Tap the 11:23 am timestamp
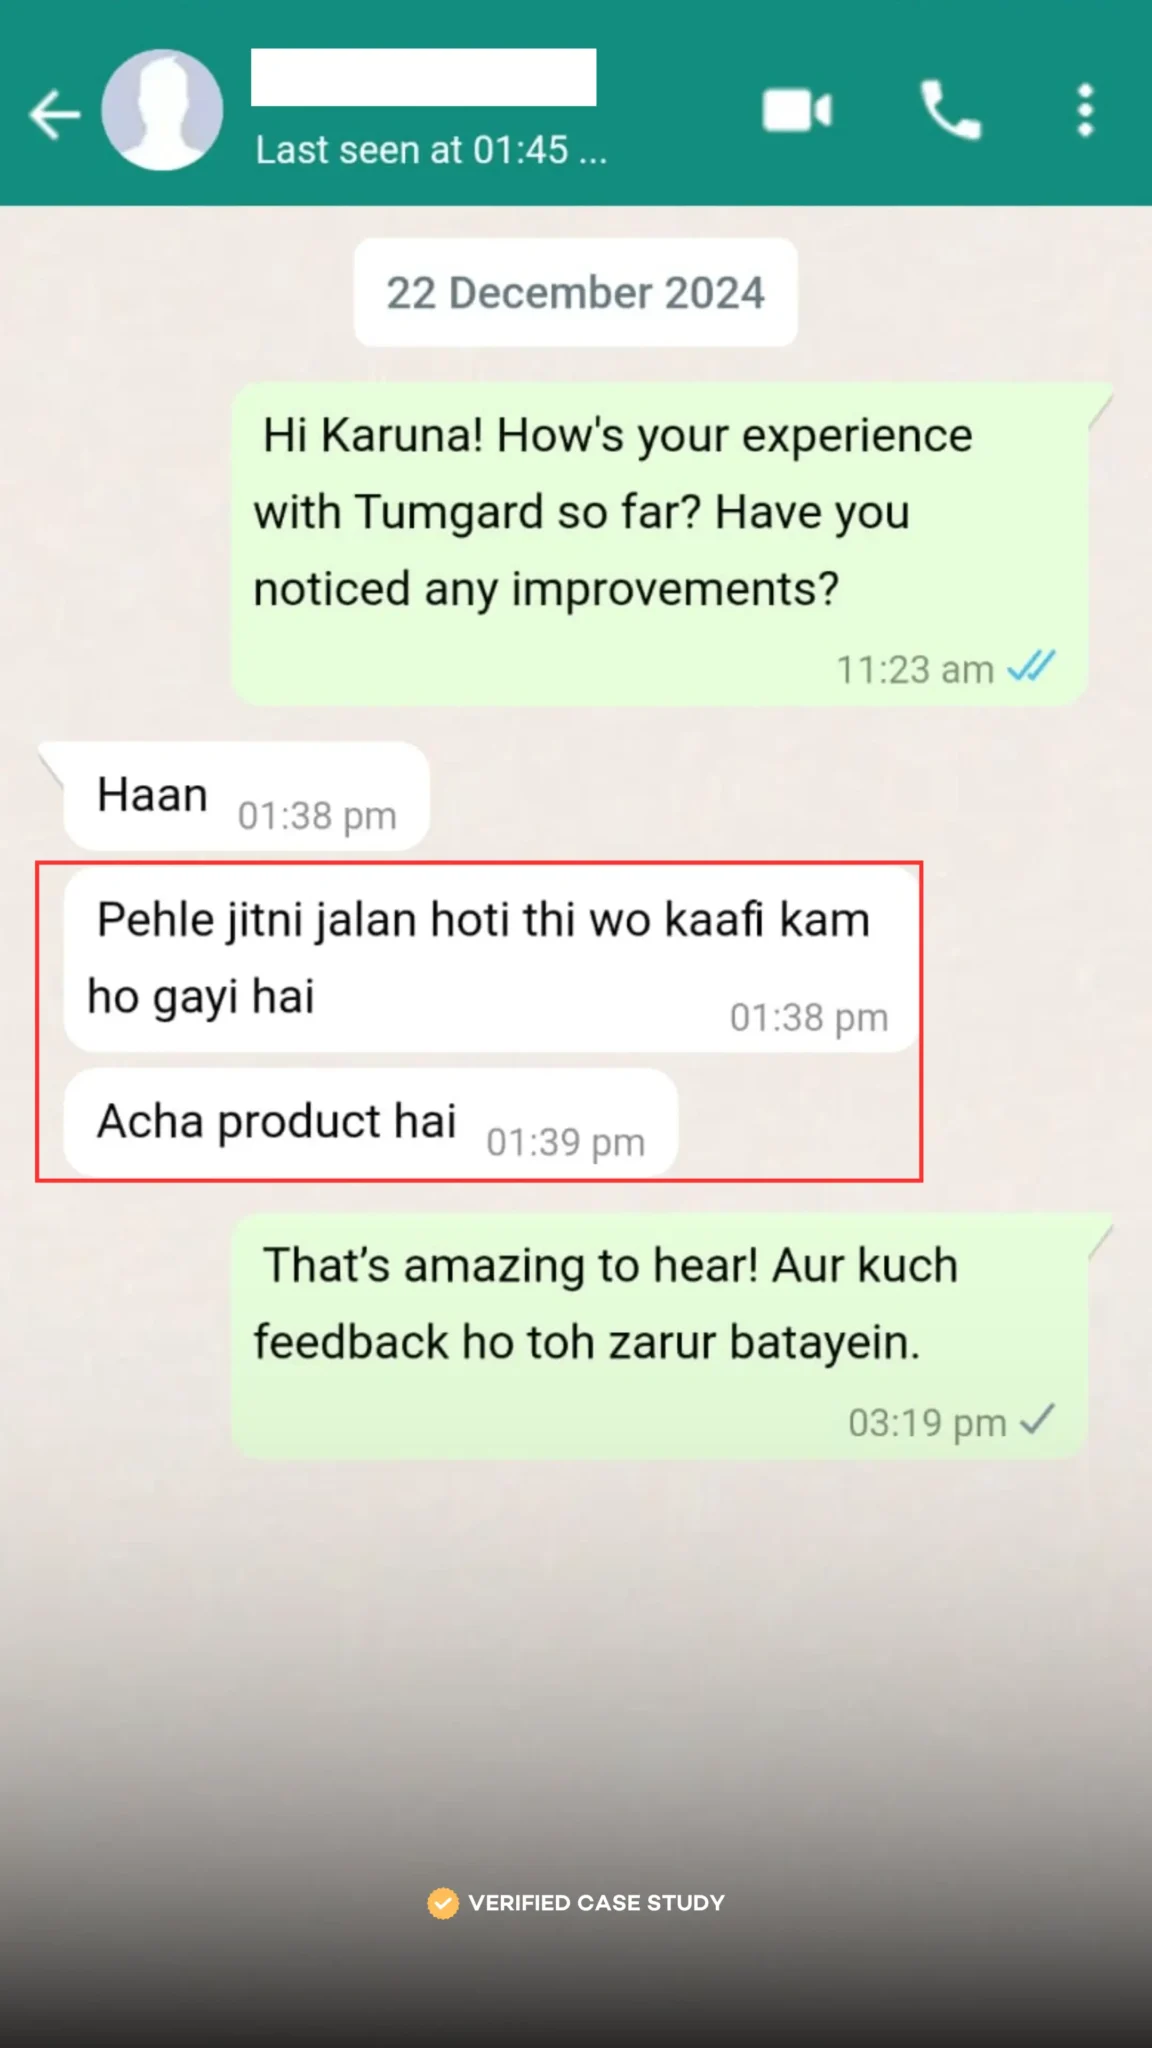1152x2048 pixels. click(x=914, y=669)
